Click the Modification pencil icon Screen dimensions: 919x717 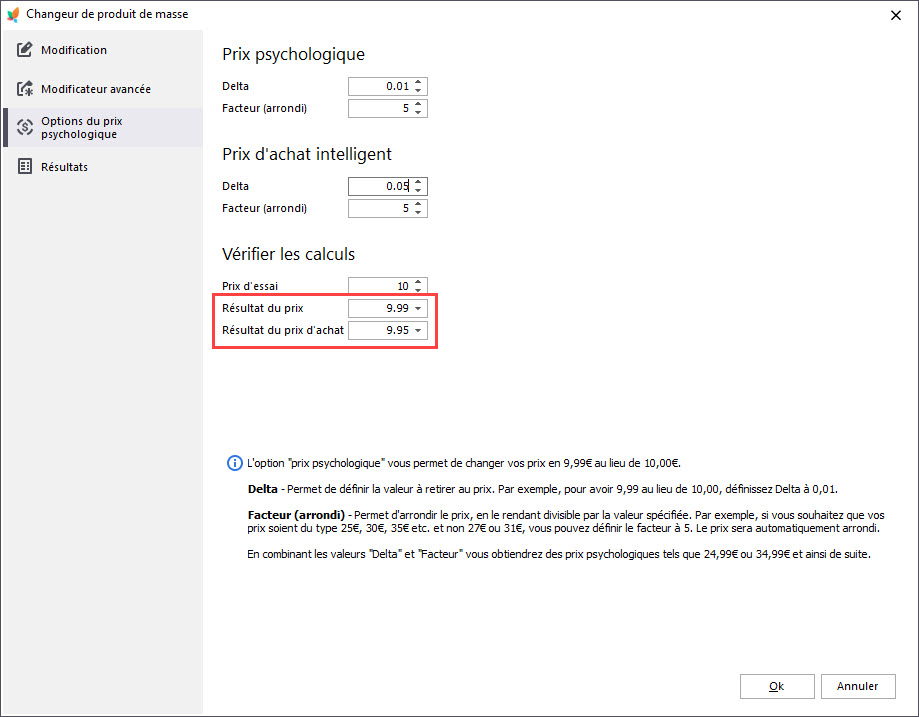coord(25,50)
